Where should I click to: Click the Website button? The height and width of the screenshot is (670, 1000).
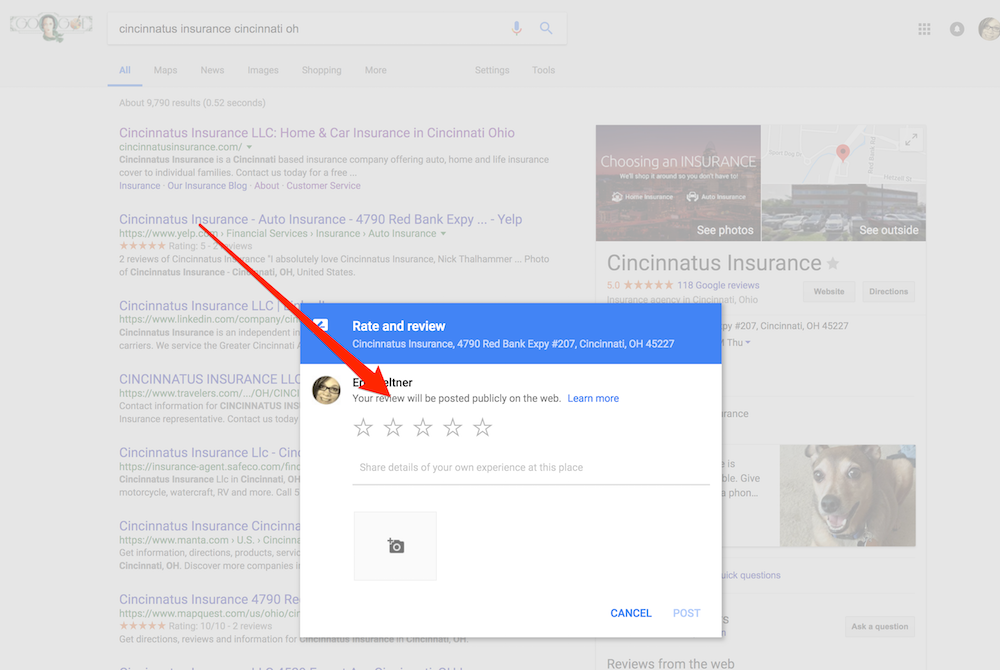pos(829,291)
